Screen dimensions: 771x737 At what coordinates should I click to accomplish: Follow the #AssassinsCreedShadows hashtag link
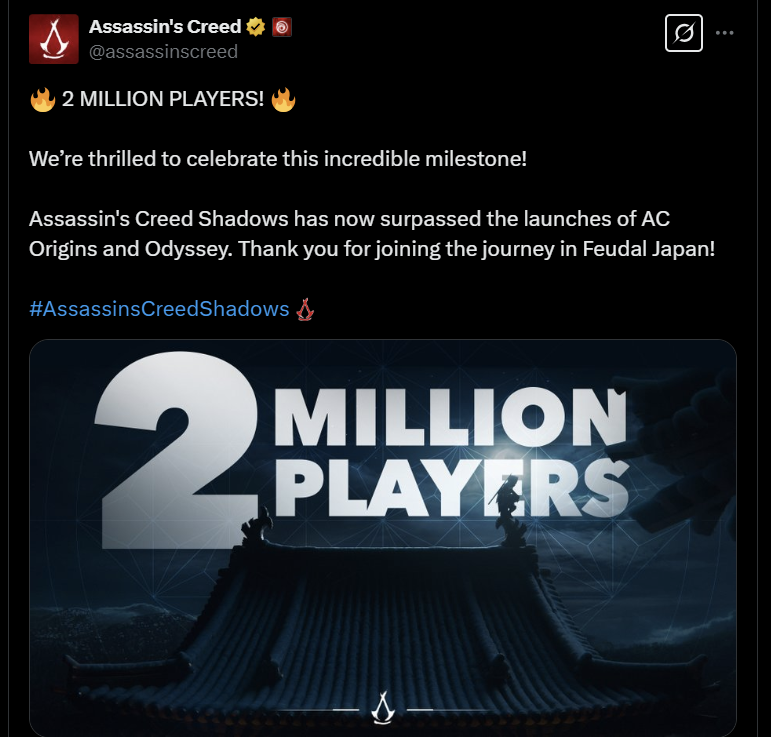click(159, 309)
